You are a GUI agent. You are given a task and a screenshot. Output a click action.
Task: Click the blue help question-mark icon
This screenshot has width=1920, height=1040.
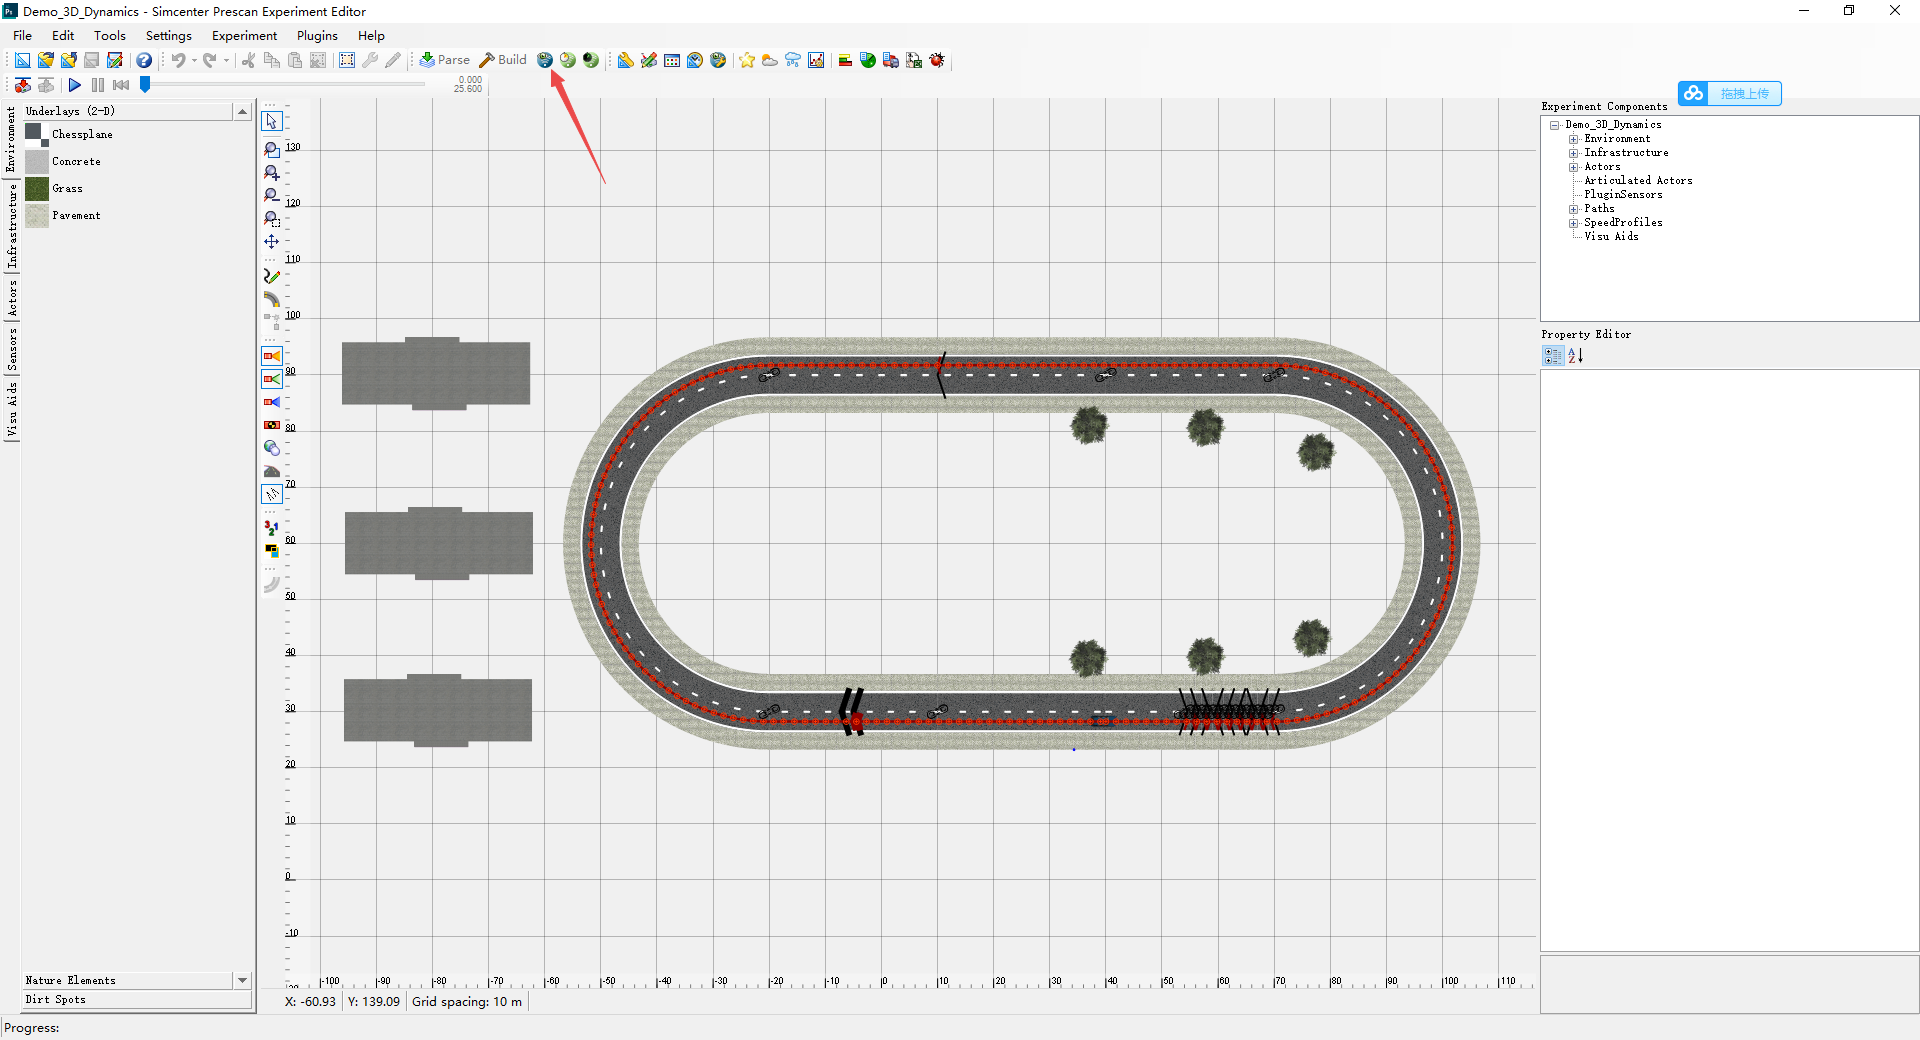144,60
